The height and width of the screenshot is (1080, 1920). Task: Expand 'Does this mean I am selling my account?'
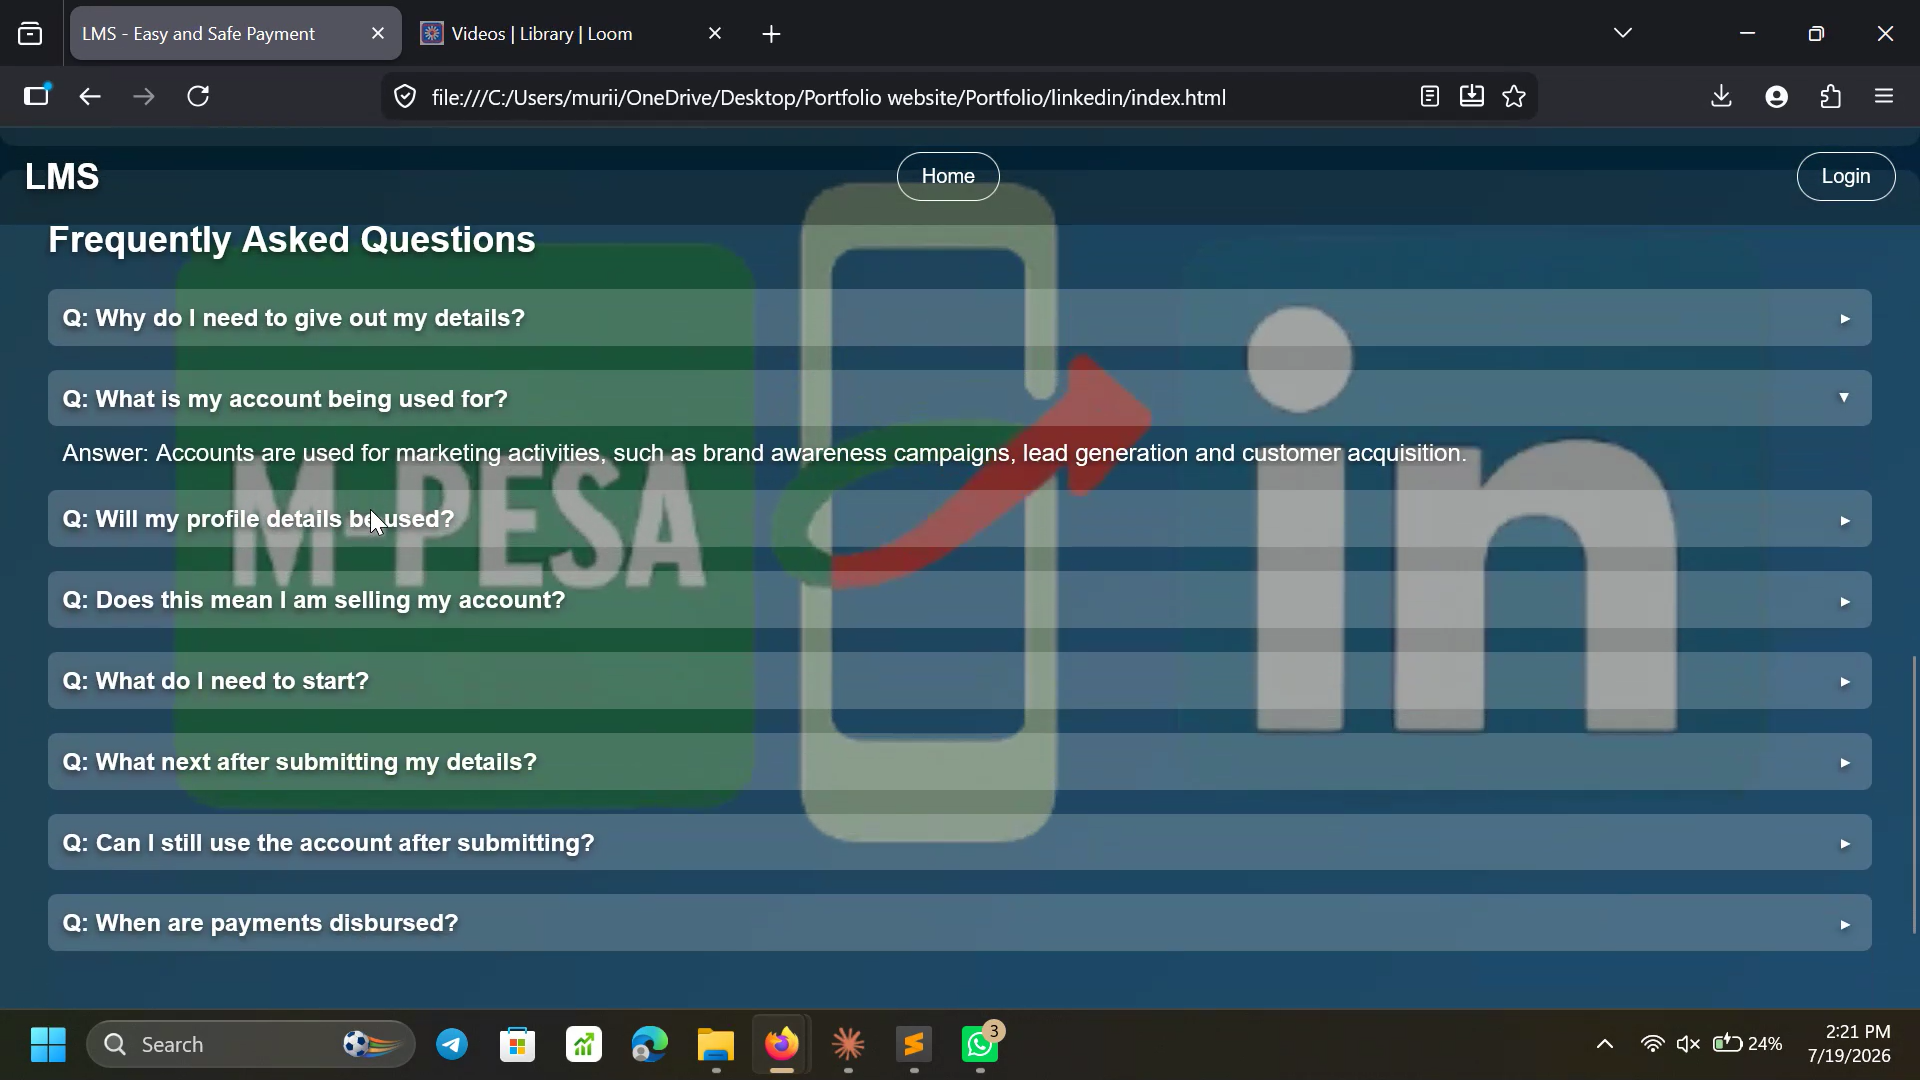[959, 600]
